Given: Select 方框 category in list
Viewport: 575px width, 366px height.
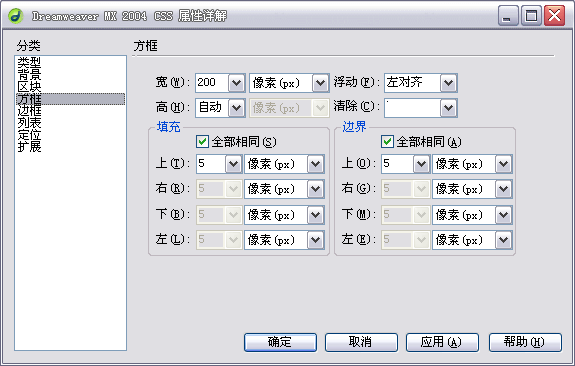Looking at the screenshot, I should click(x=70, y=99).
